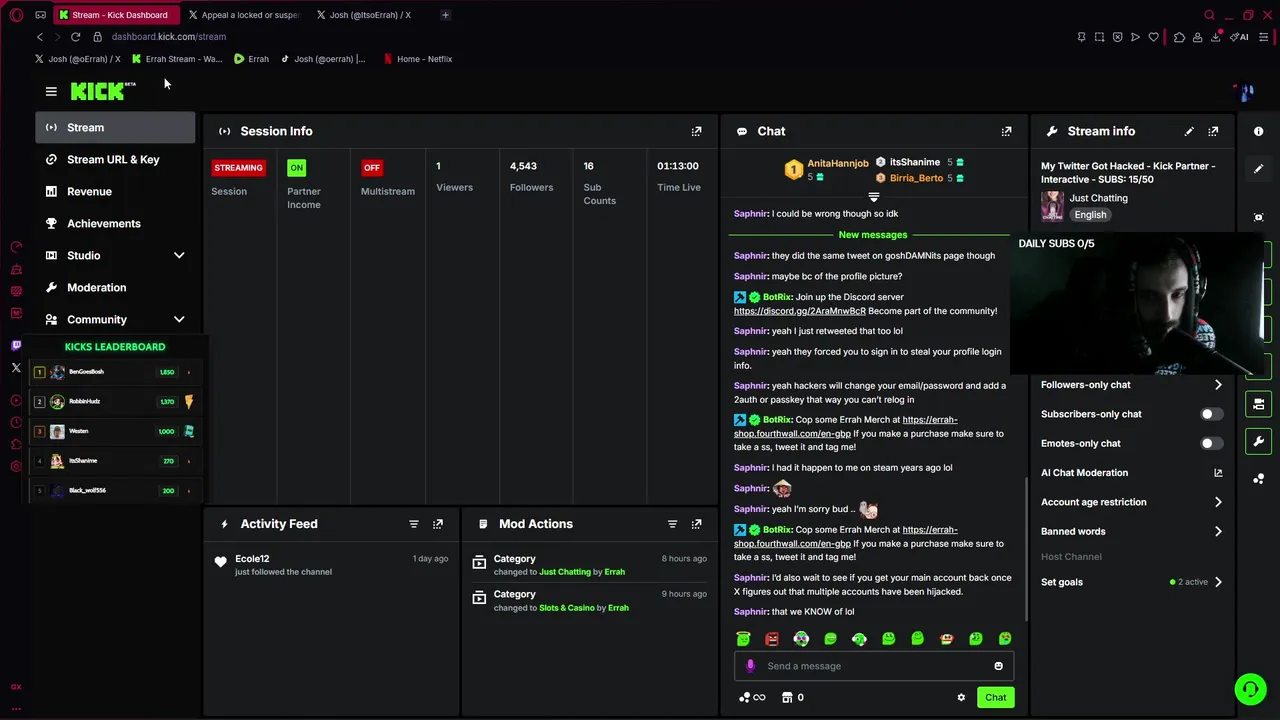The height and width of the screenshot is (720, 1280).
Task: Open the Revenue page
Action: click(116, 192)
